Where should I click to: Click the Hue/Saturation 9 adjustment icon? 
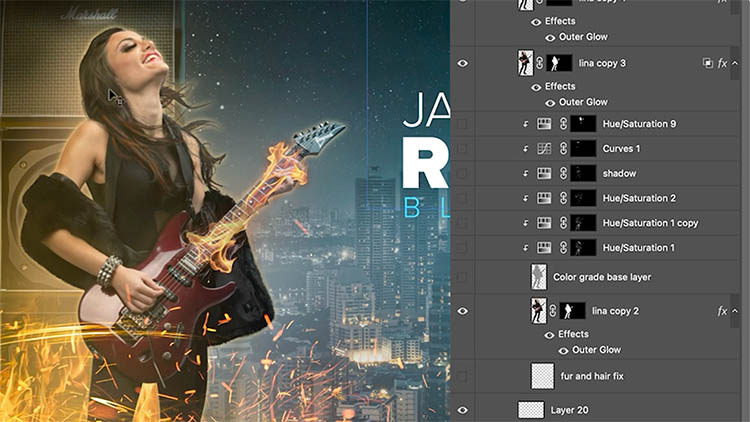[x=545, y=124]
